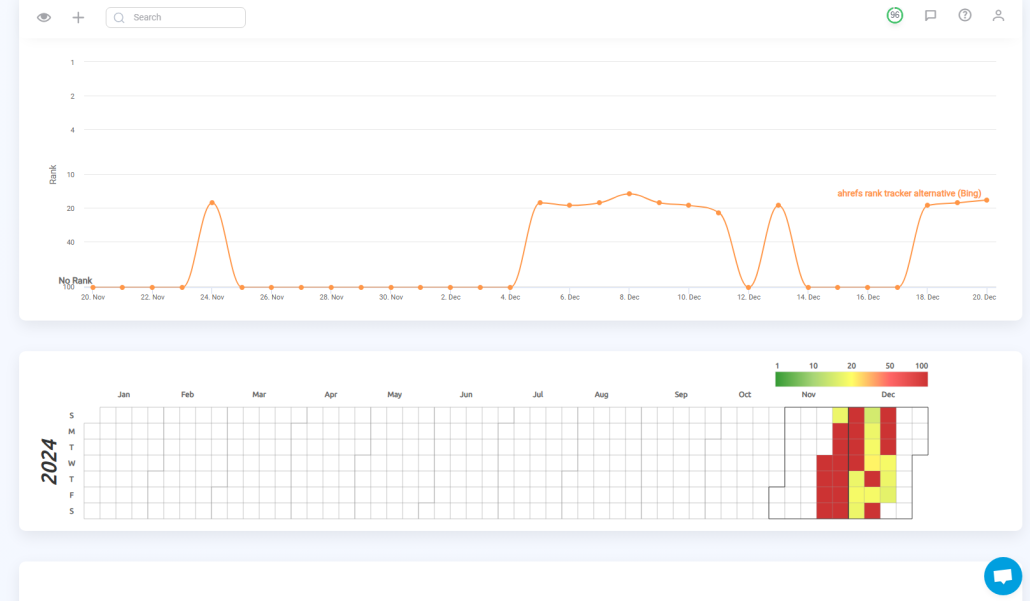
Task: Focus the Search input field
Action: [185, 18]
